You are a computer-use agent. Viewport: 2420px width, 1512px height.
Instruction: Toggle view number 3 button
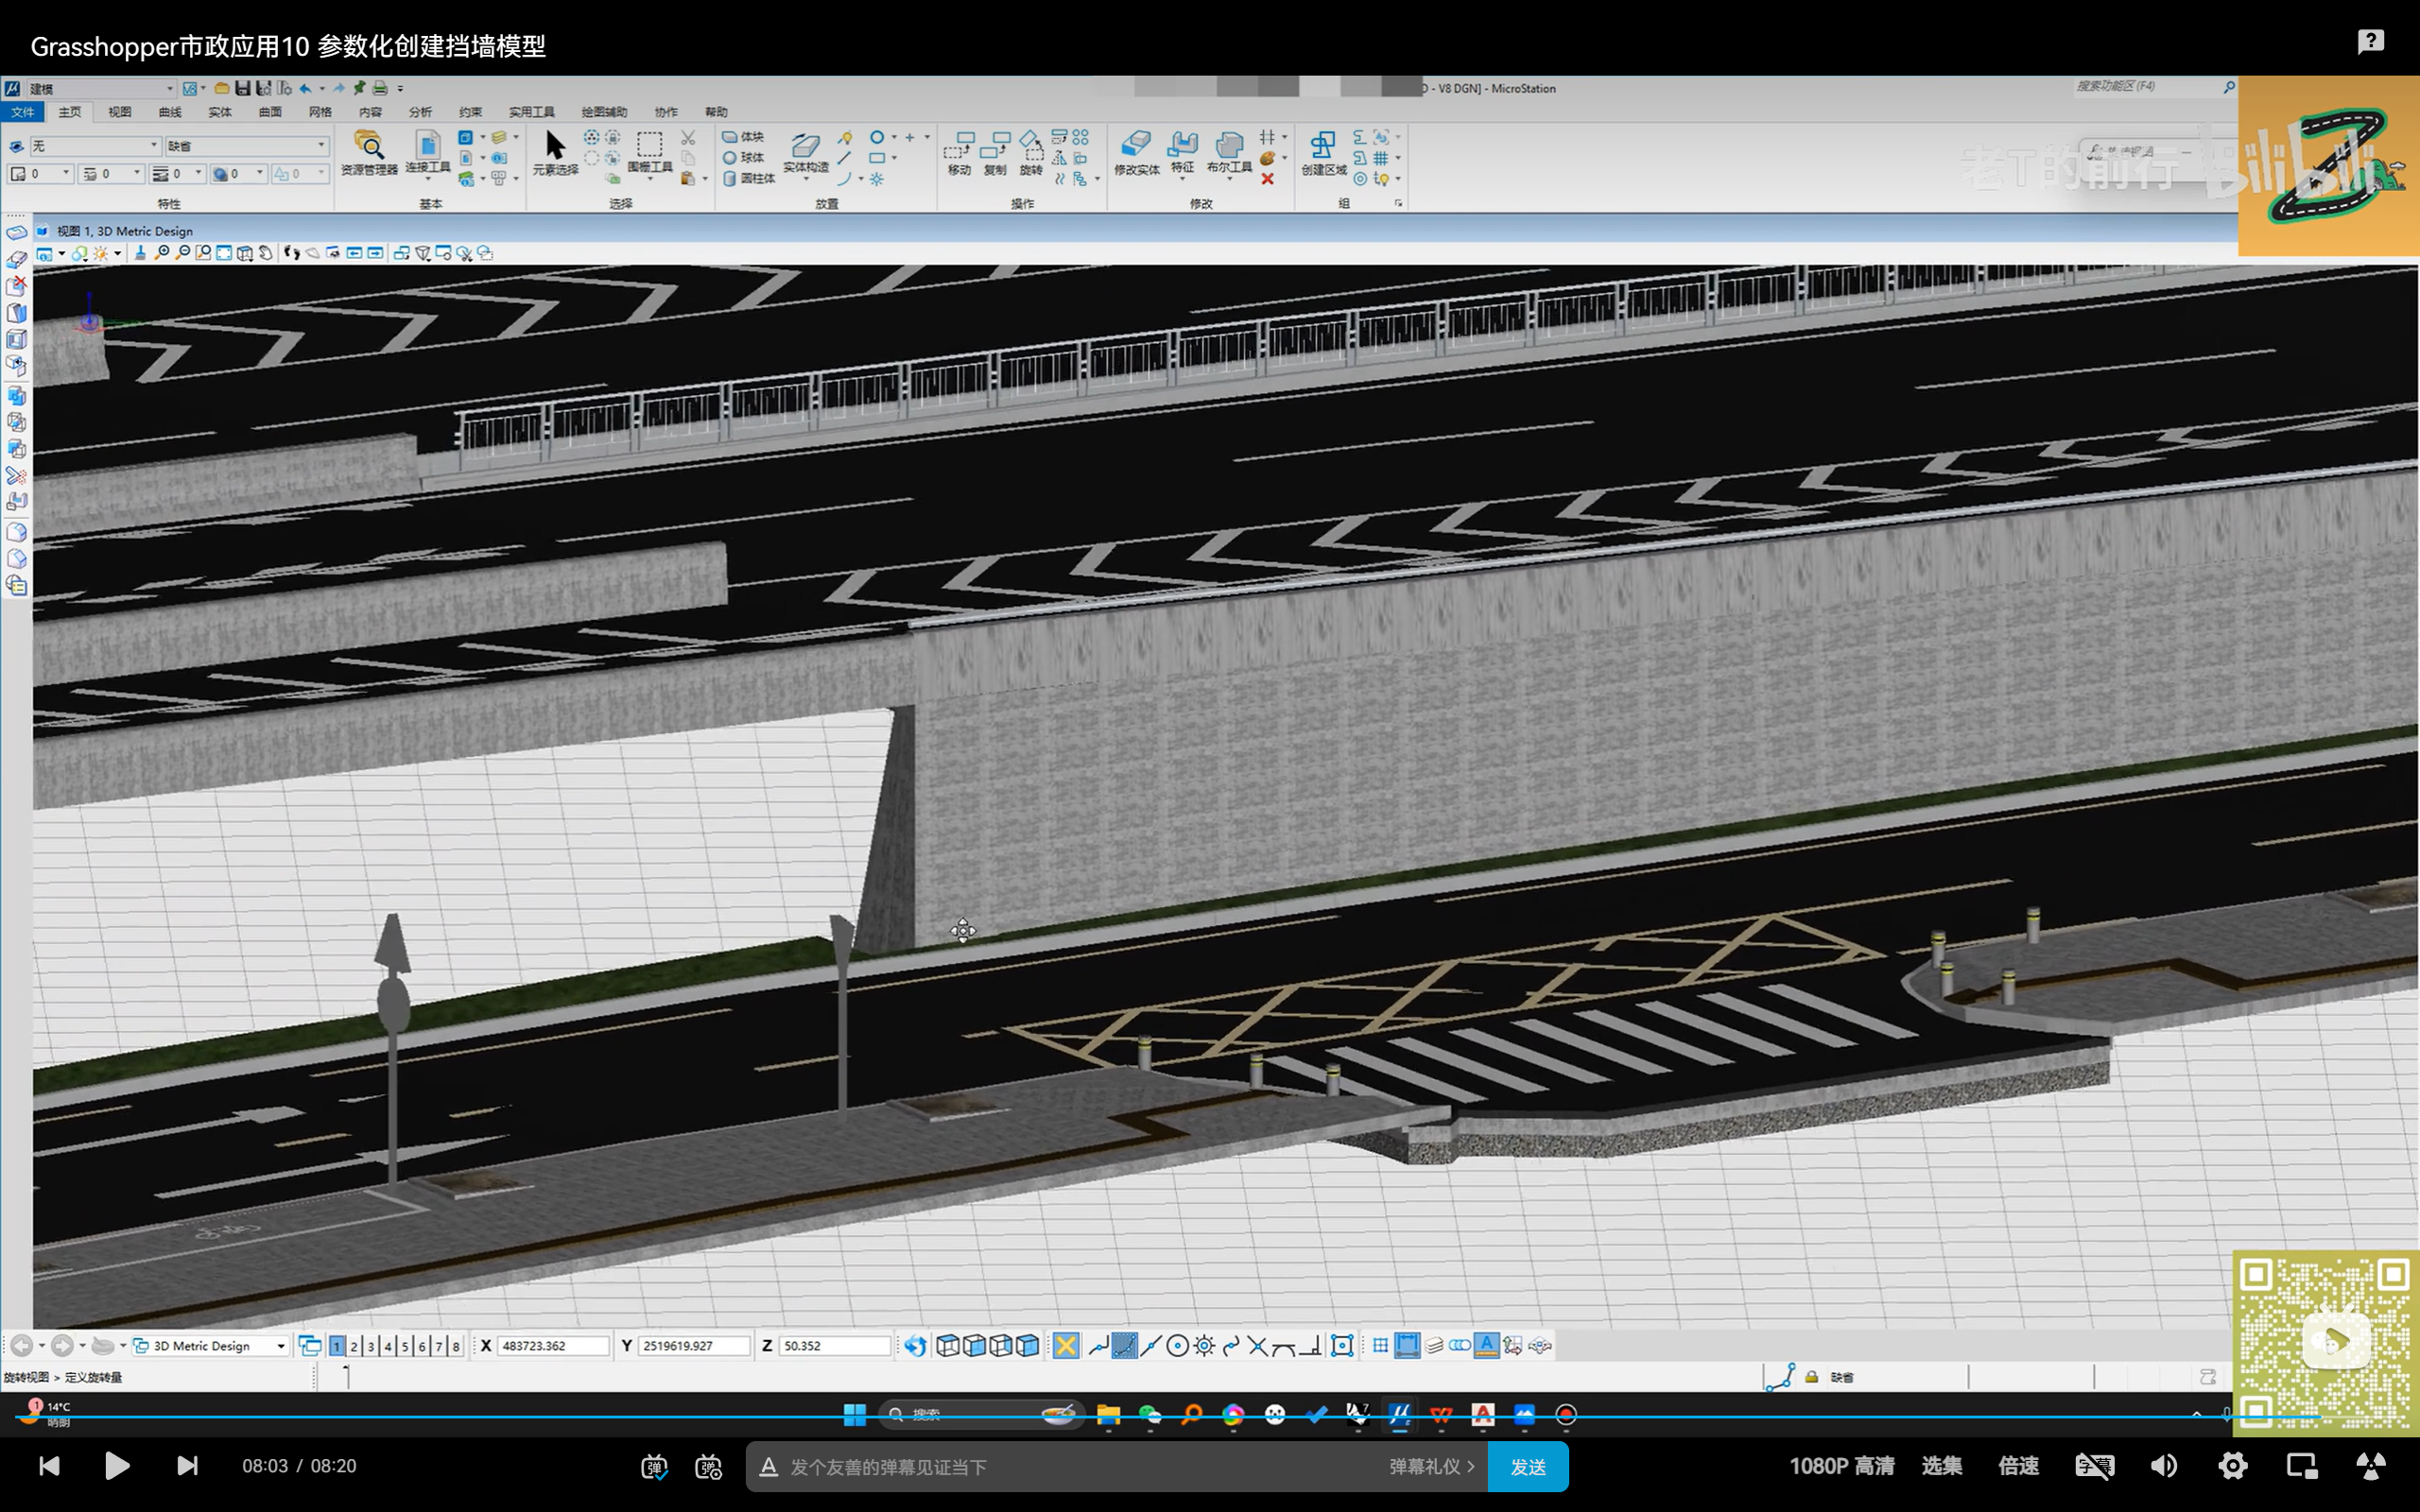371,1346
